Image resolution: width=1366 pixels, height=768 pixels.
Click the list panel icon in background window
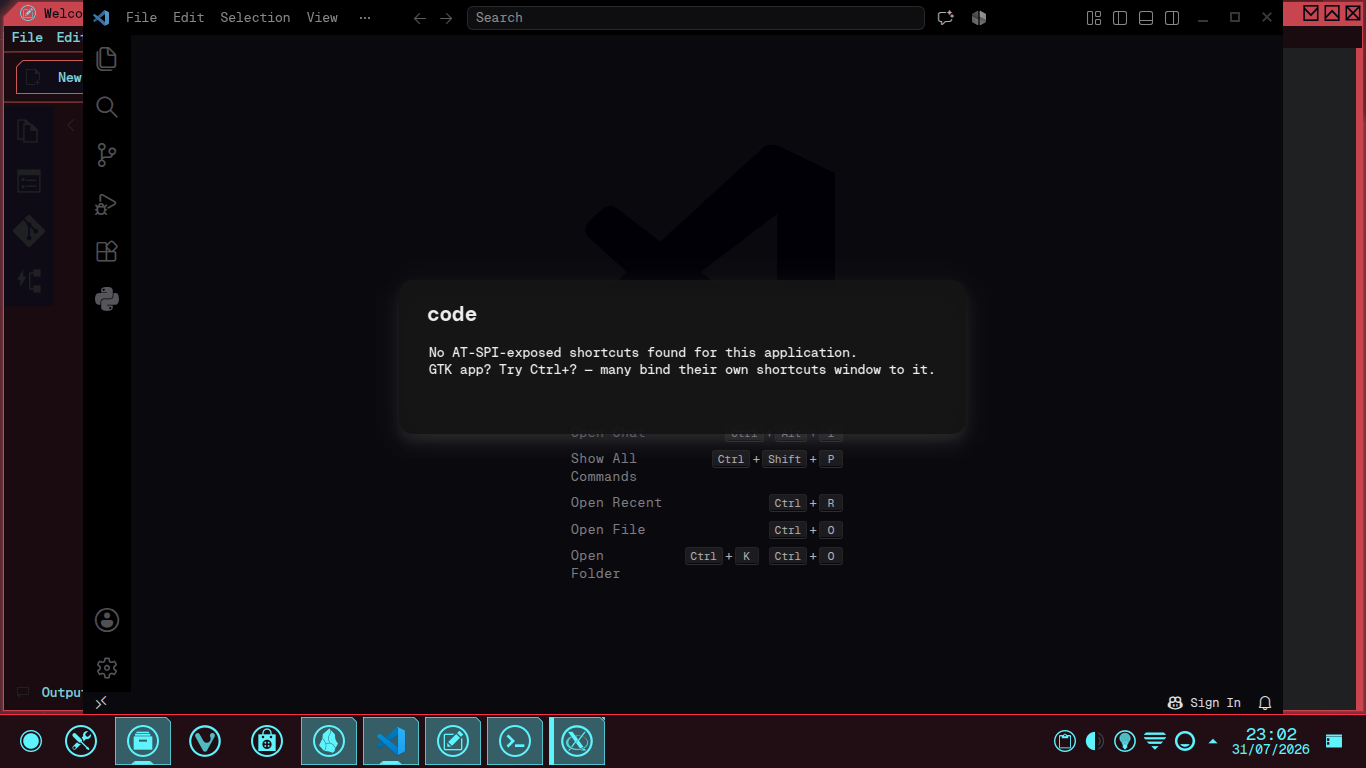click(x=28, y=181)
